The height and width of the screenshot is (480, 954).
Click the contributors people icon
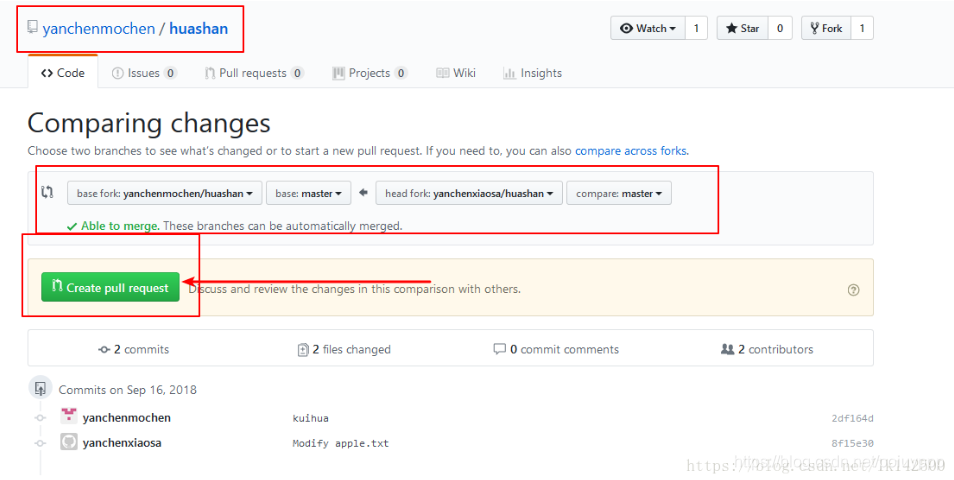click(x=727, y=349)
